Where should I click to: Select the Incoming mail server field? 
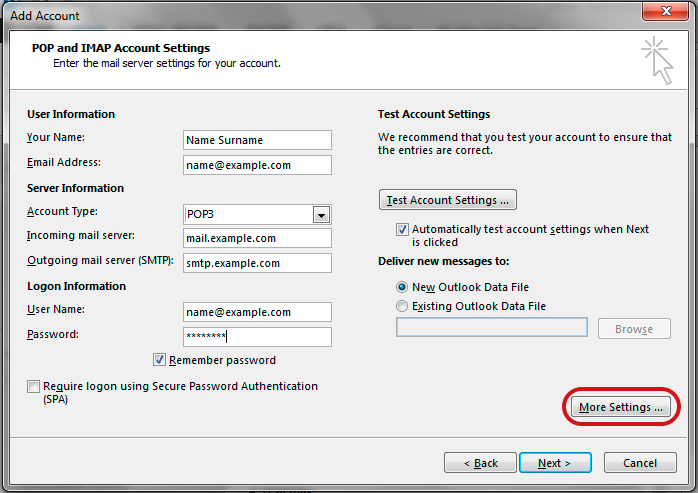[x=257, y=239]
